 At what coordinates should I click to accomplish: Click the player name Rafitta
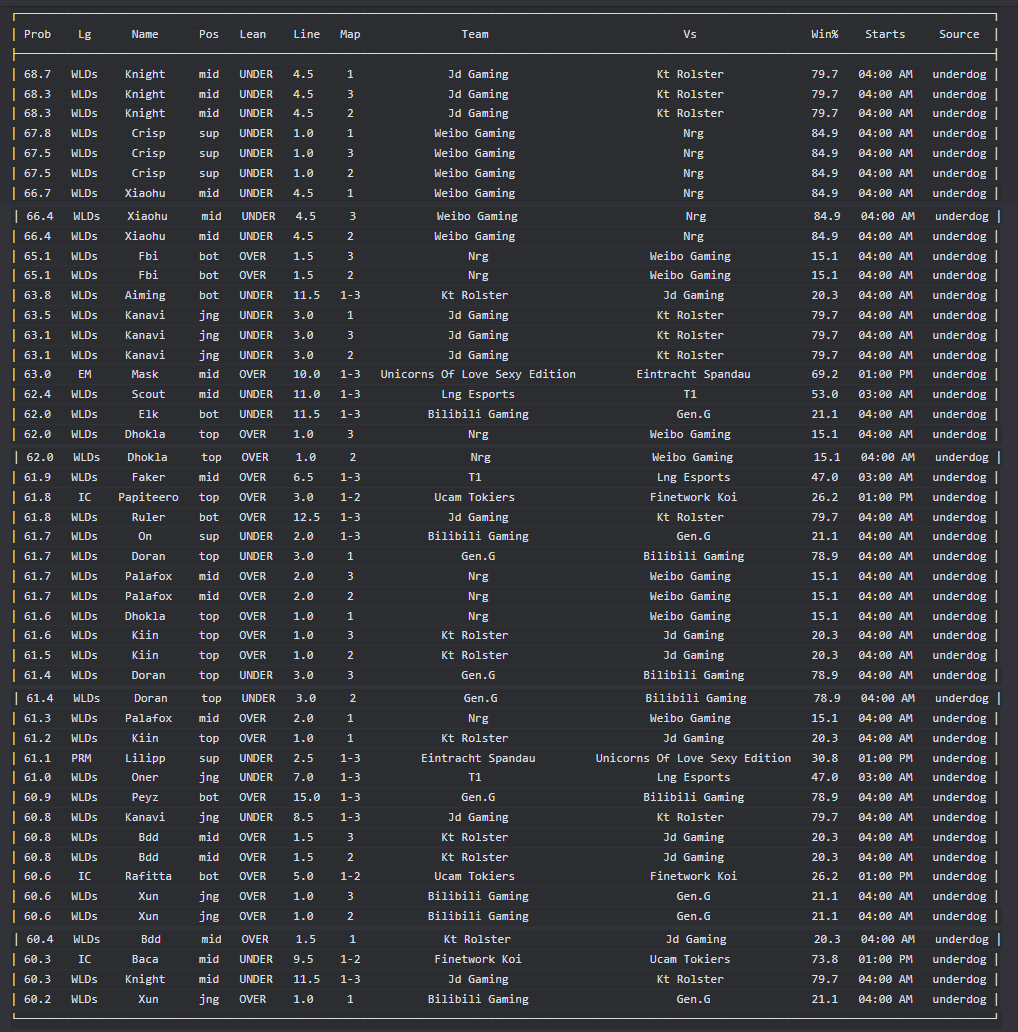pyautogui.click(x=148, y=877)
